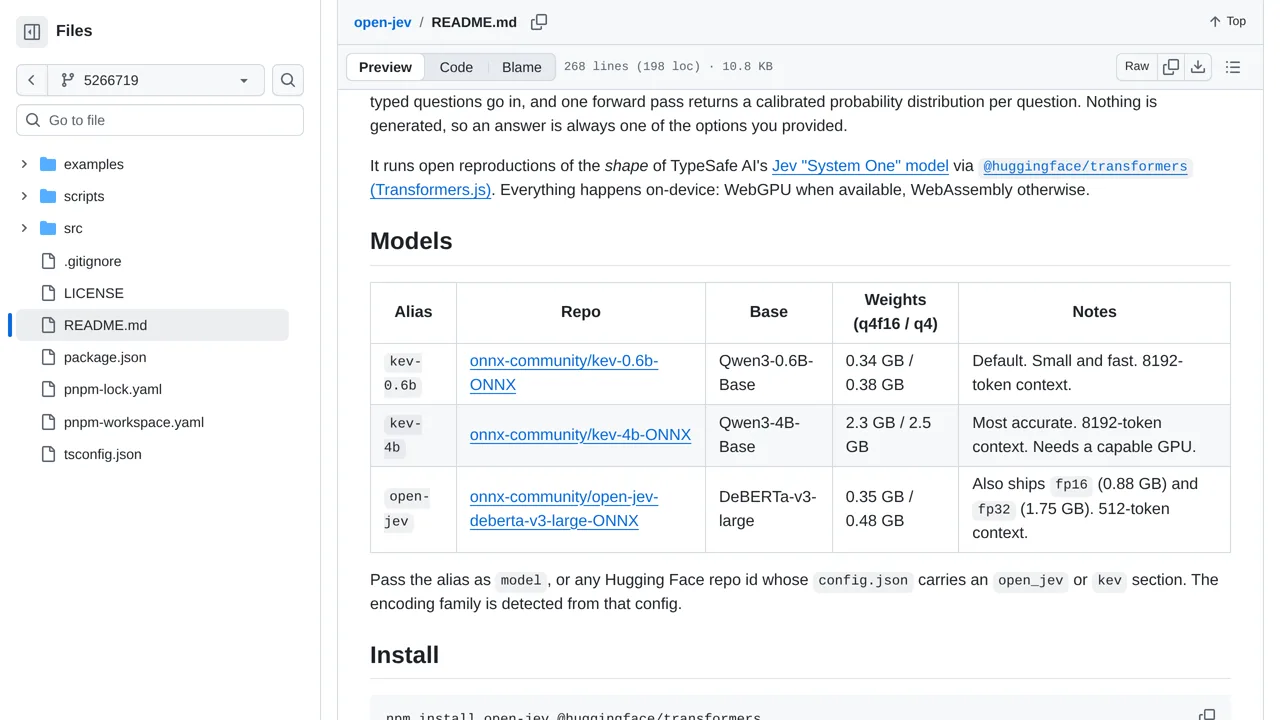The height and width of the screenshot is (720, 1280).
Task: Switch to the Code tab
Action: [x=456, y=67]
